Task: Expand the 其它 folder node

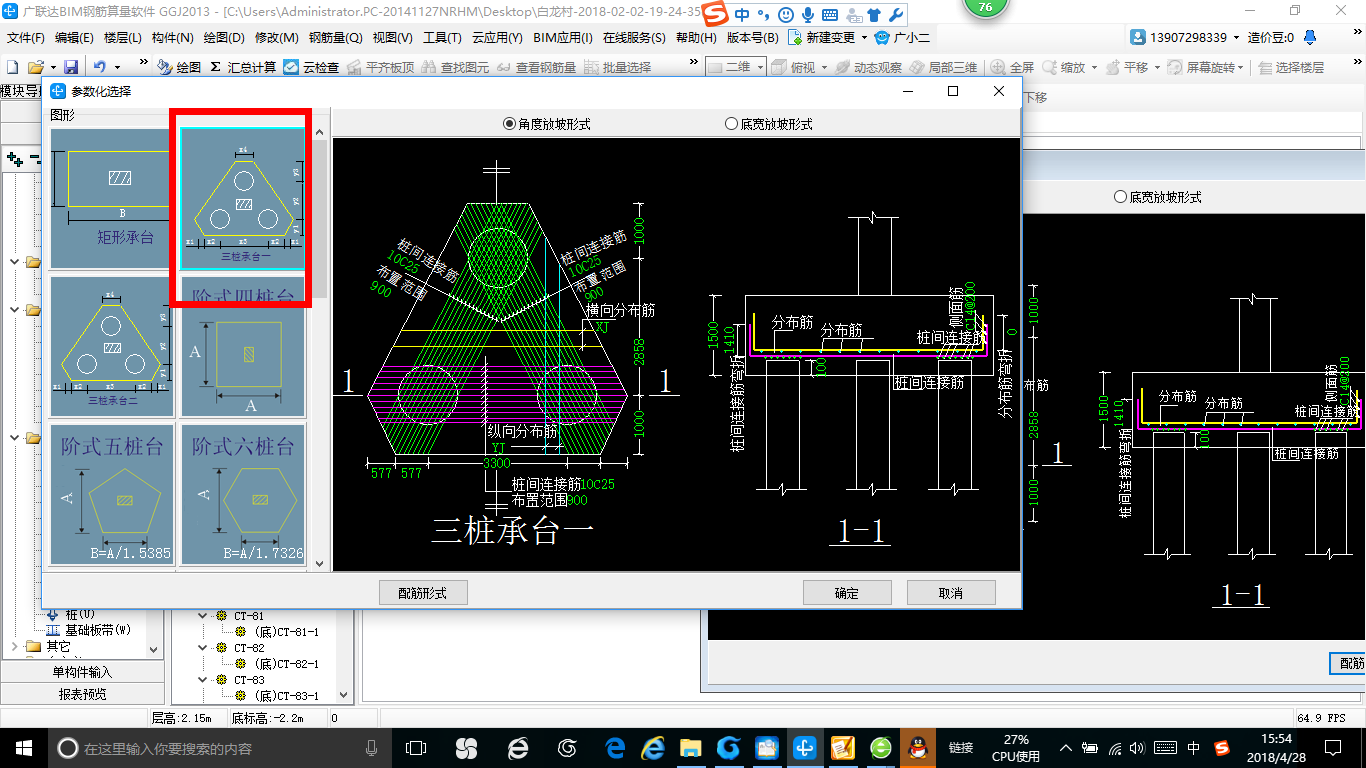Action: pos(15,647)
